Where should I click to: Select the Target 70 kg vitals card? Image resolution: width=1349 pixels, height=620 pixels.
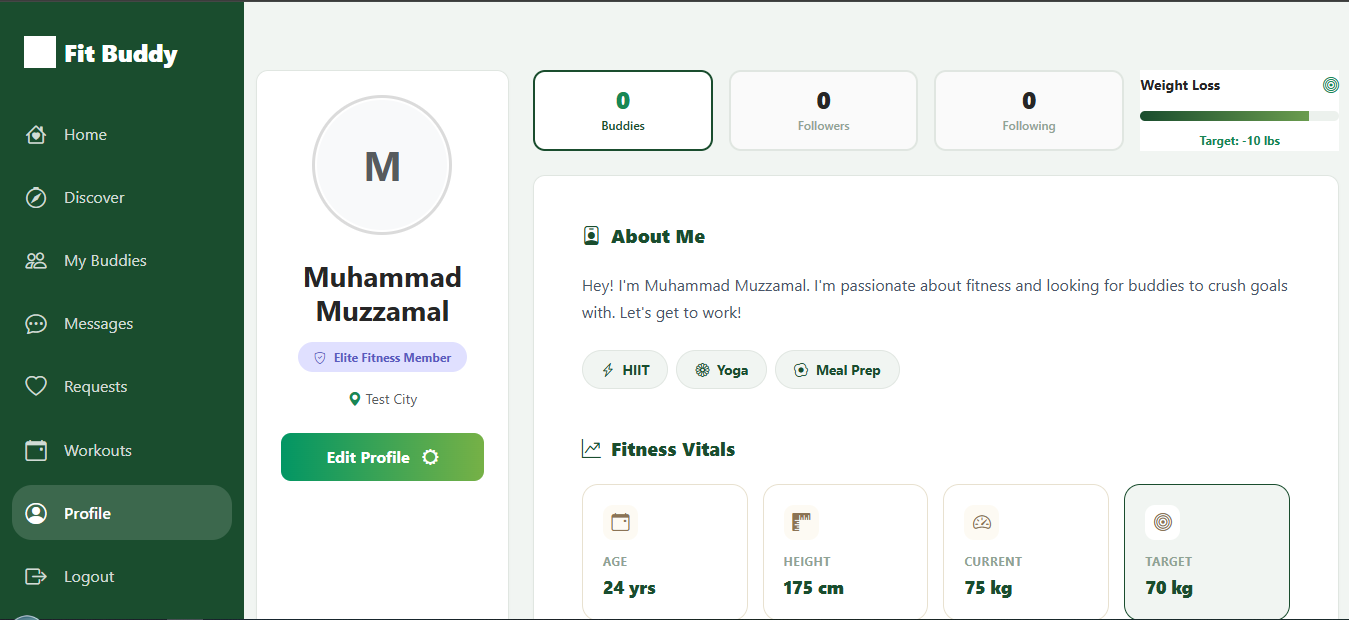pyautogui.click(x=1206, y=552)
